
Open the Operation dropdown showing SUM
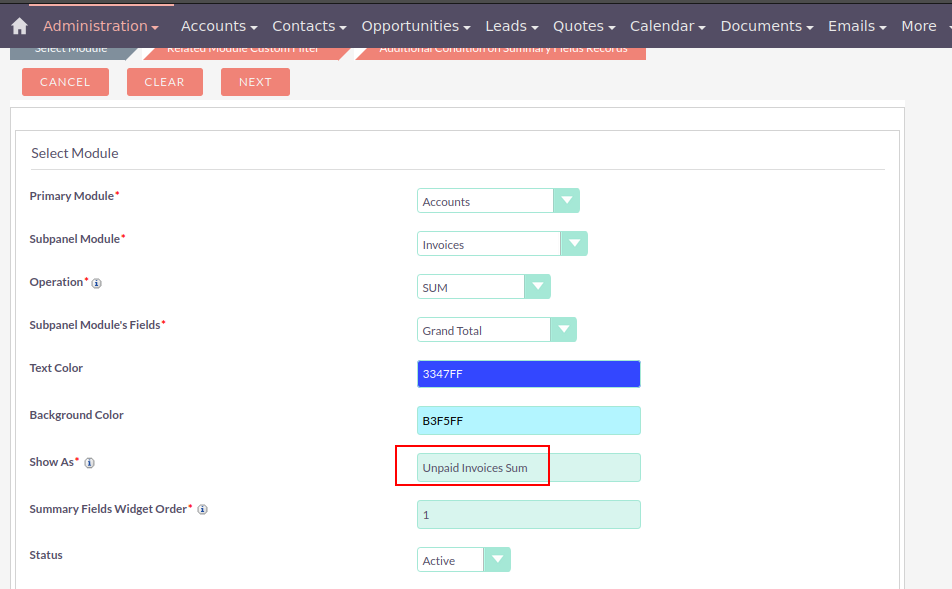[483, 287]
